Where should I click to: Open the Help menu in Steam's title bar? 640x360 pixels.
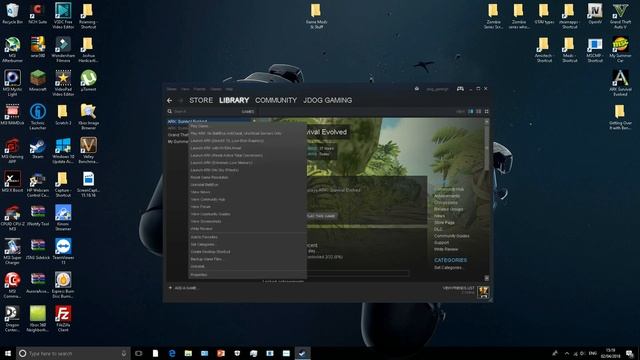point(229,89)
